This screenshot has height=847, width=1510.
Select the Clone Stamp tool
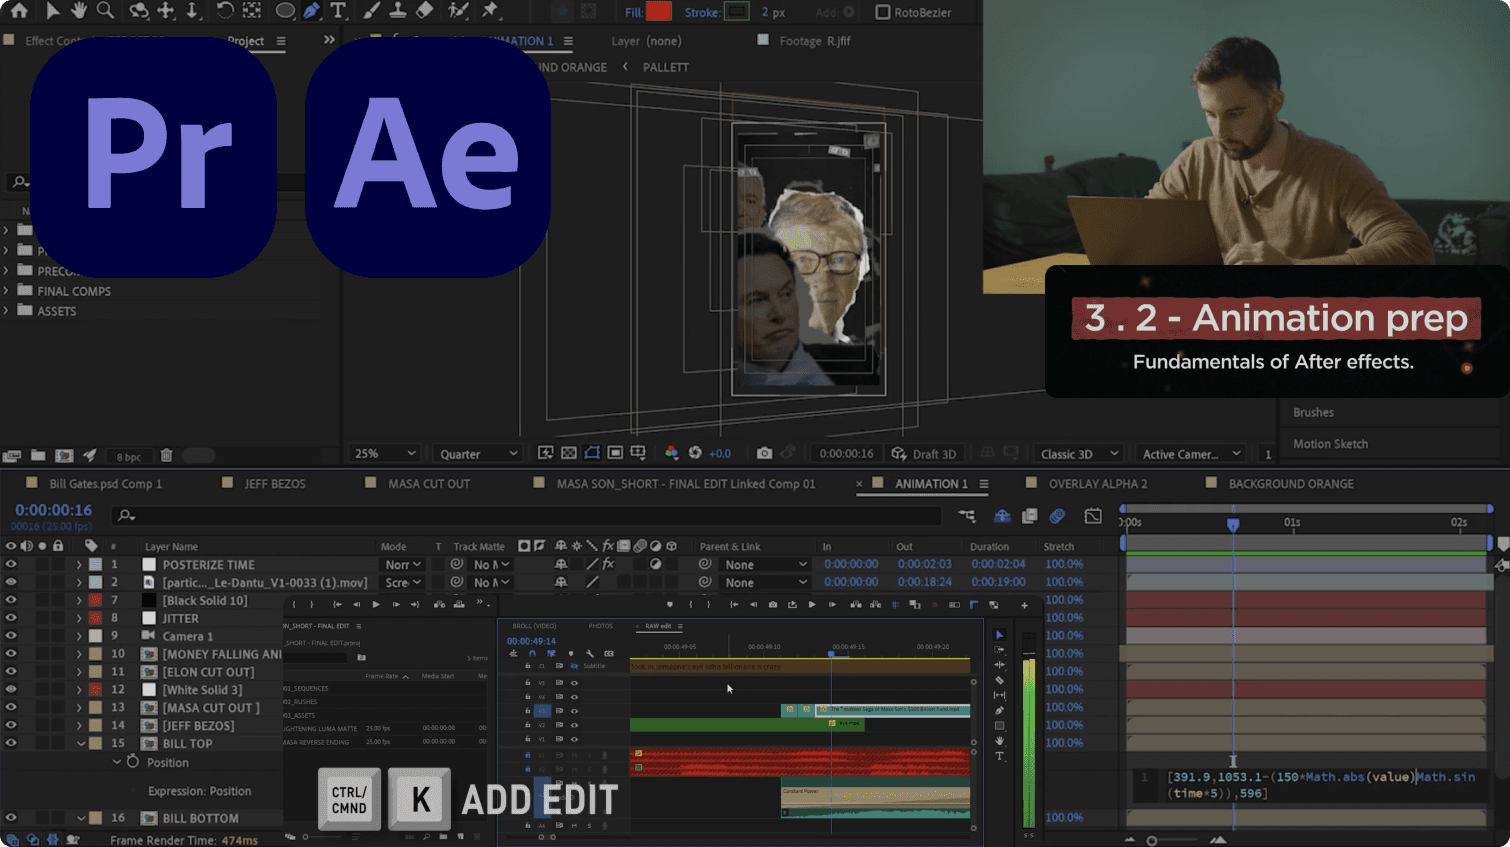click(x=397, y=11)
